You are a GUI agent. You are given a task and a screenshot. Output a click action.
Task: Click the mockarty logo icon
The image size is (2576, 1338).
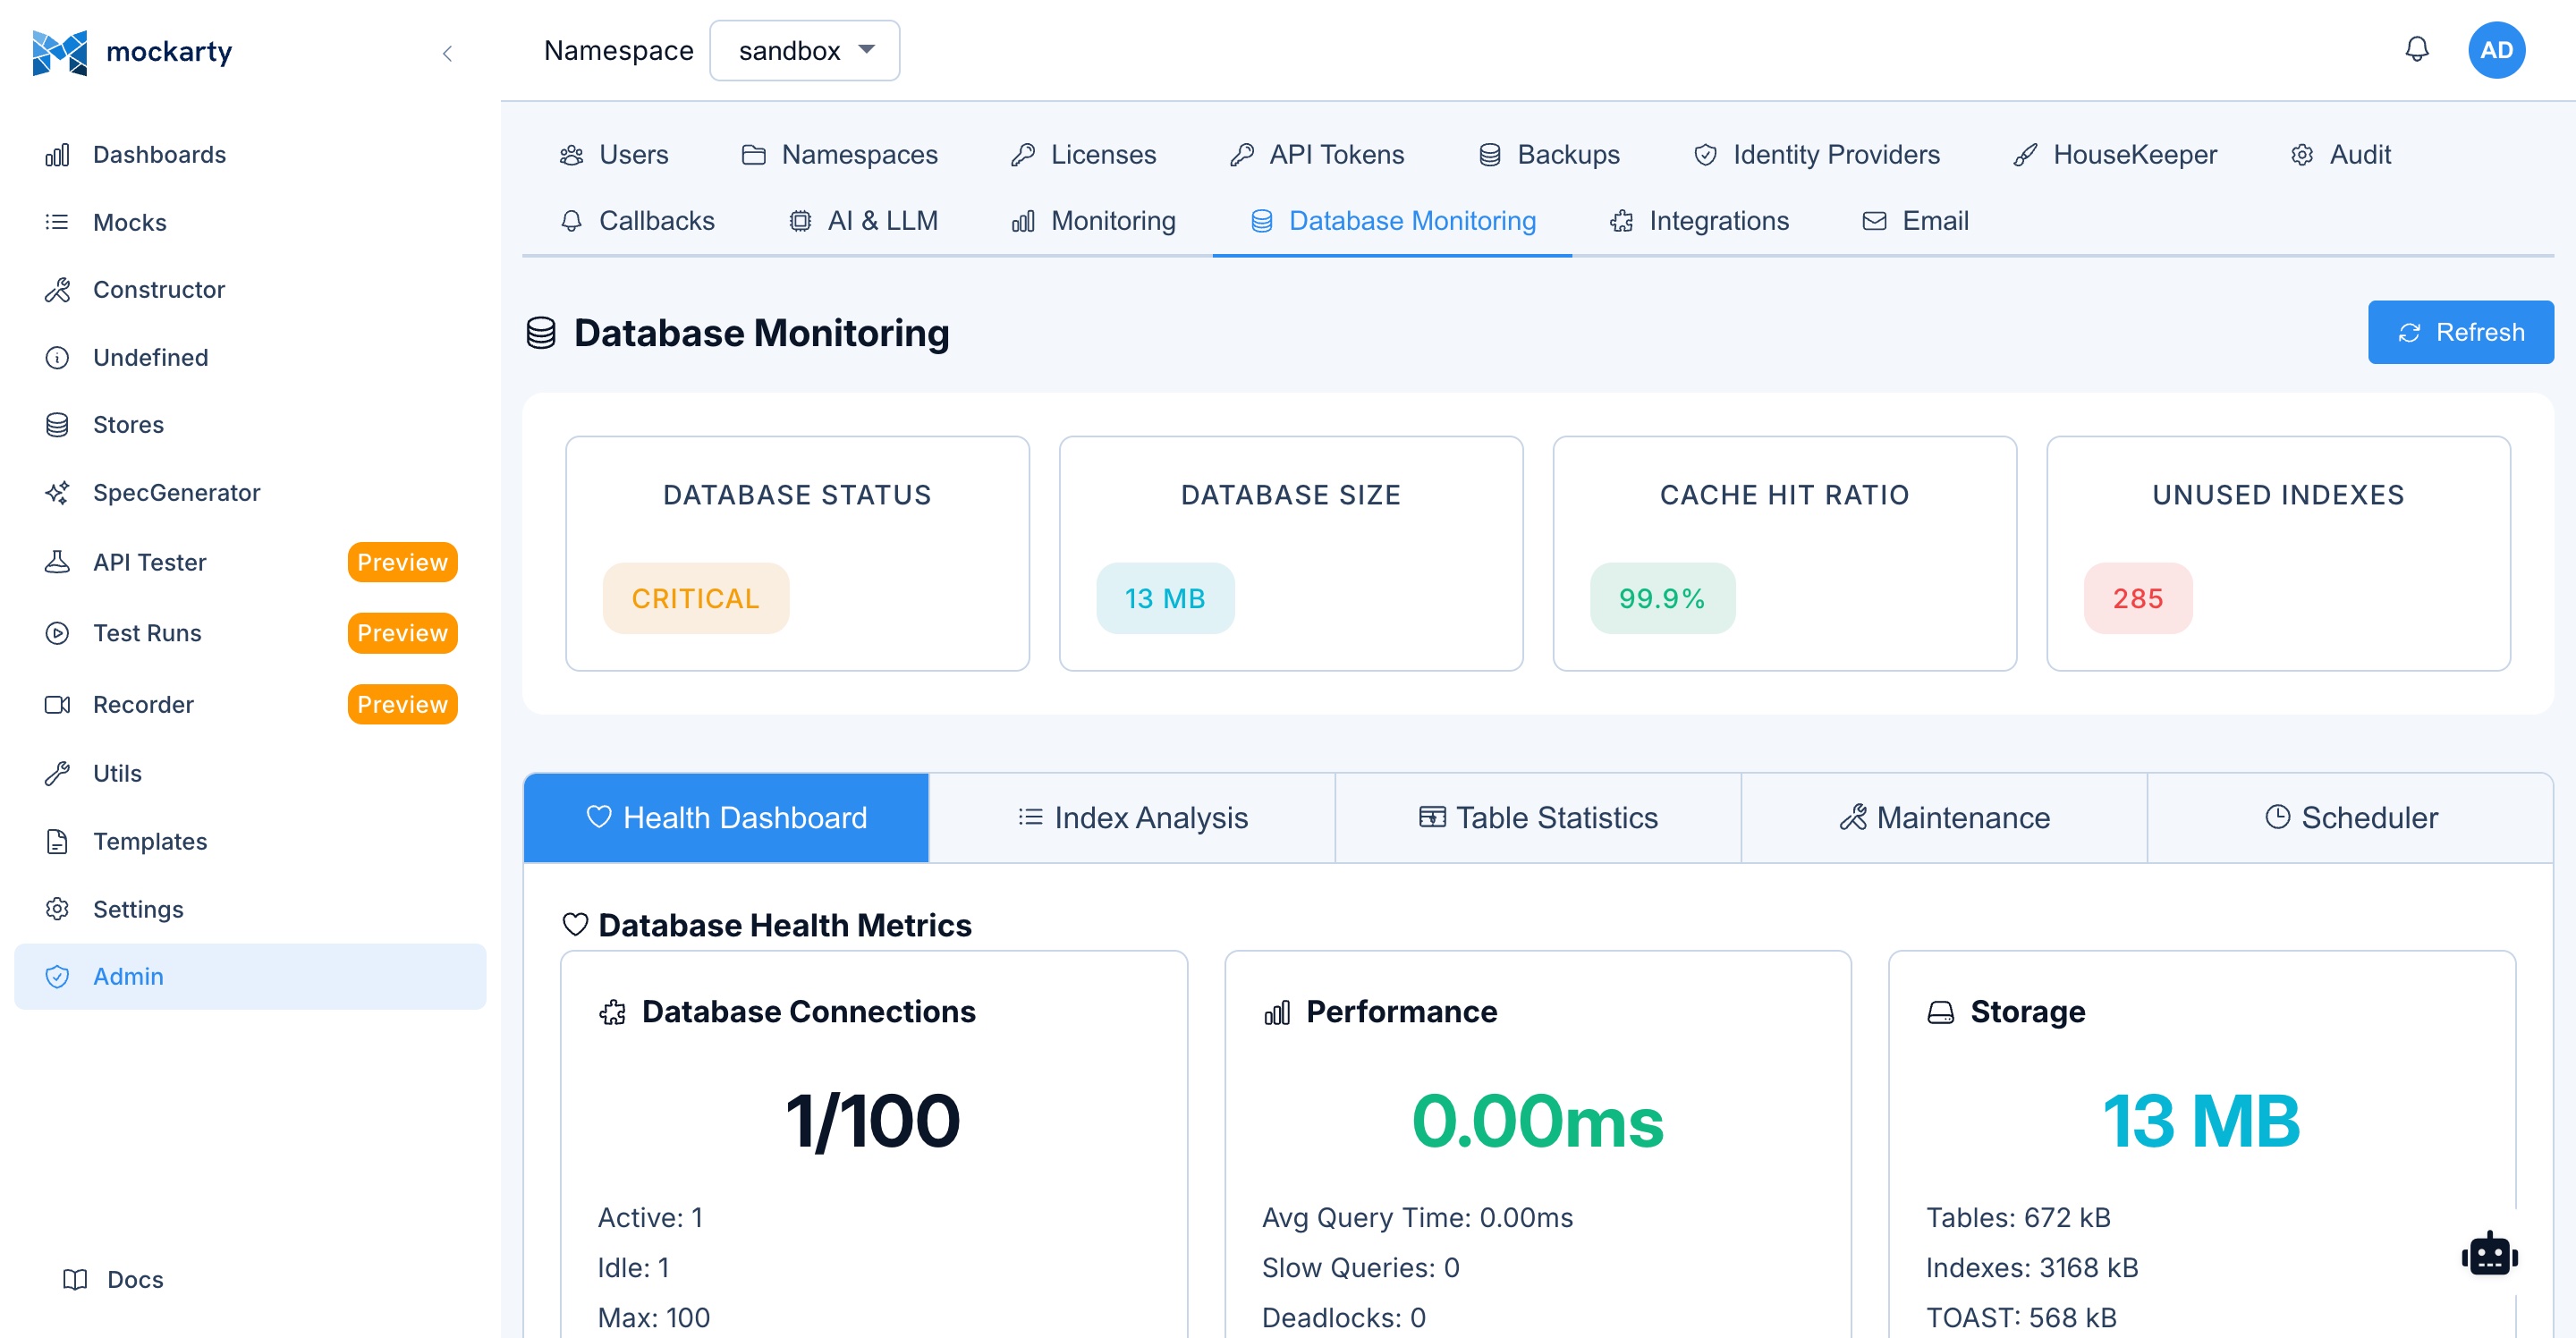coord(59,52)
